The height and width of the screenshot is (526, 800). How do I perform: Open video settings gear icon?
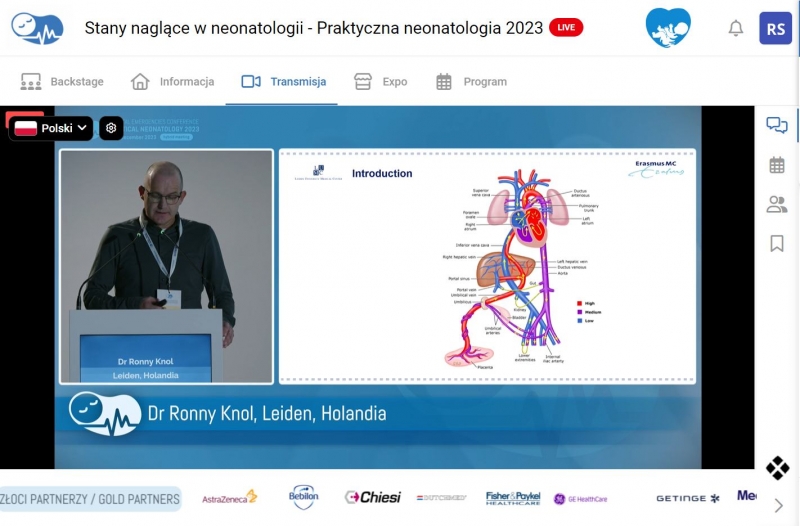click(111, 128)
